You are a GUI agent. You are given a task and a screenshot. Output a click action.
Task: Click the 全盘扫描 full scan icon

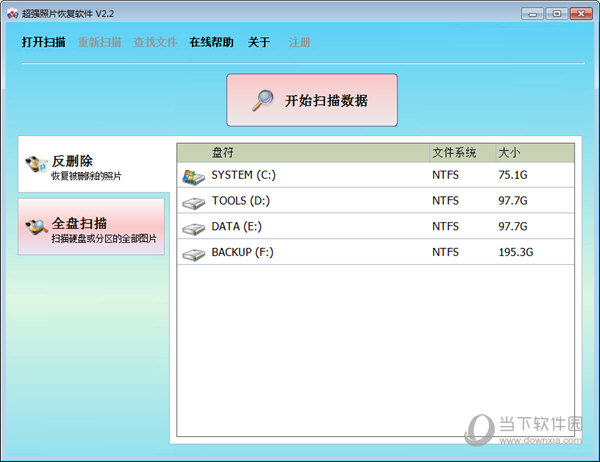pyautogui.click(x=37, y=228)
